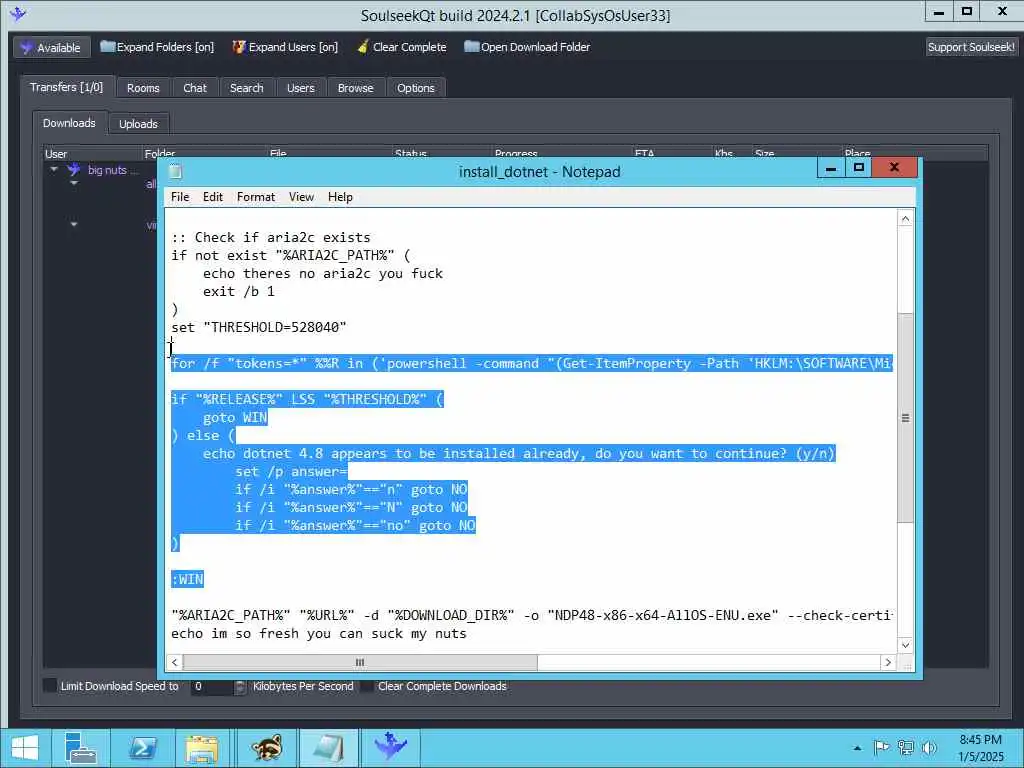Switch to the Transfers [1/0] tab
This screenshot has height=768, width=1024.
[67, 88]
